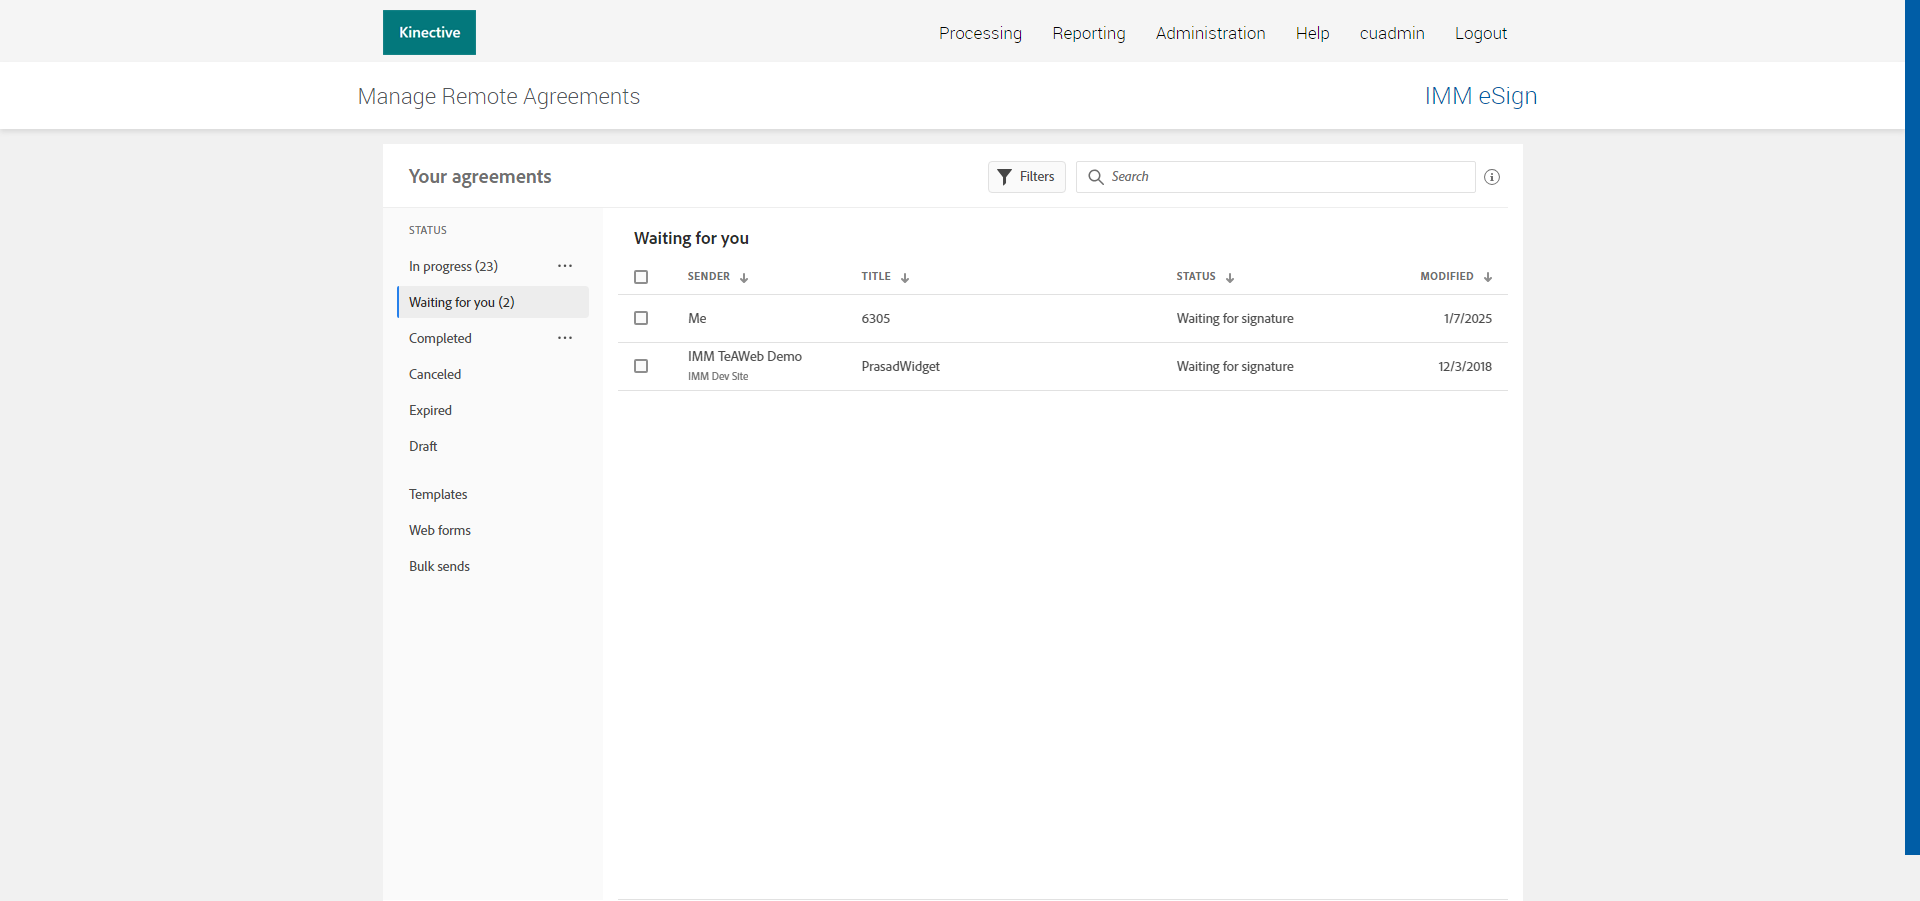Sort agreements by Title arrow
Viewport: 1920px width, 901px height.
click(x=905, y=278)
